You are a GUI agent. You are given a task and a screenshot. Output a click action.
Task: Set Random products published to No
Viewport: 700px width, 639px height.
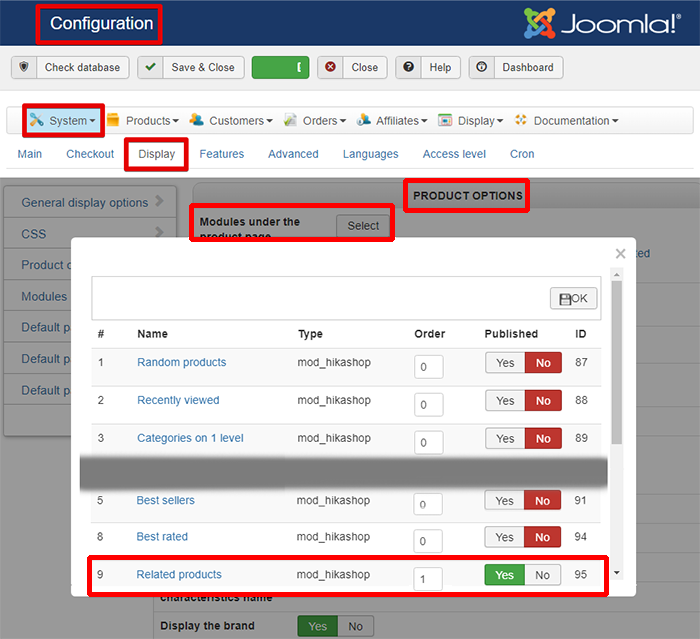(543, 363)
